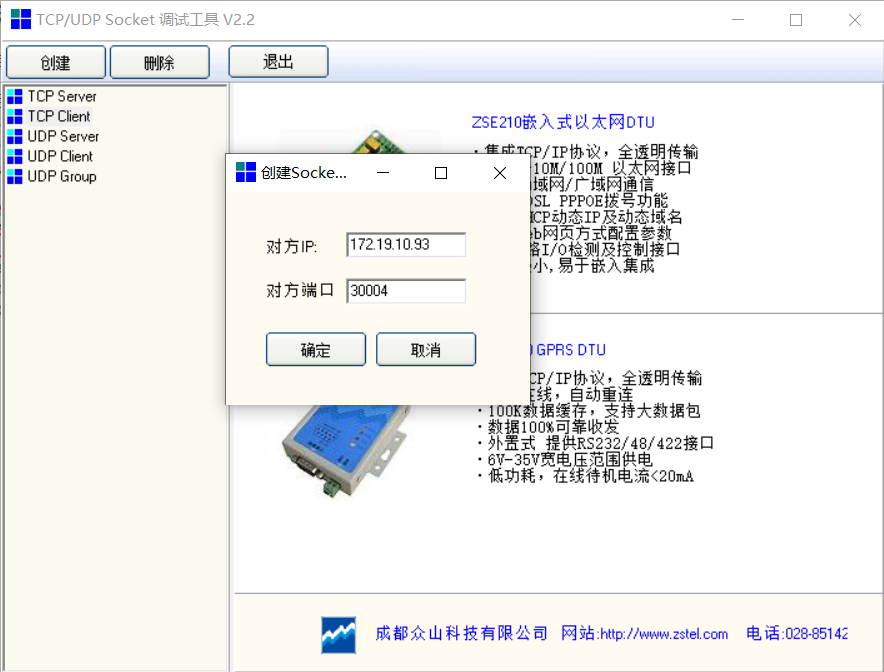Viewport: 884px width, 672px height.
Task: Open the ZSE210嵌入式以太网DTU link
Action: 563,122
